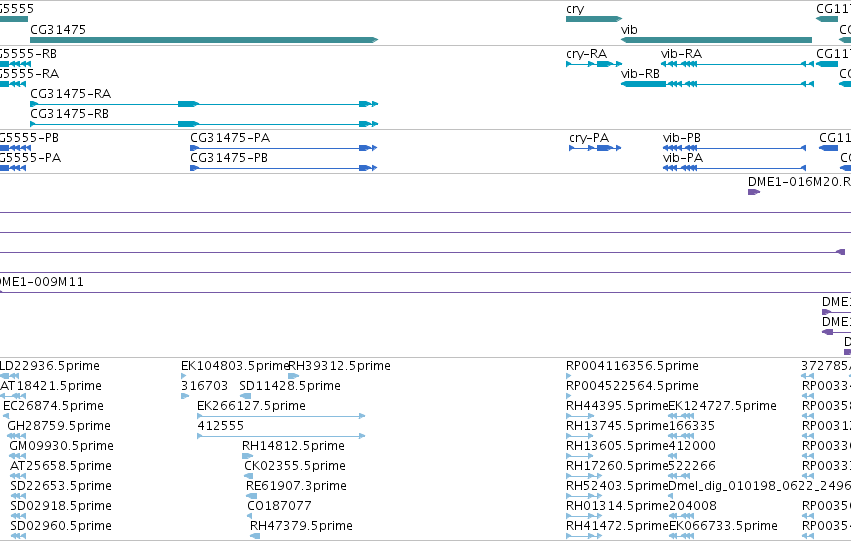
Task: Select the vib-RA transcript label
Action: pos(682,54)
